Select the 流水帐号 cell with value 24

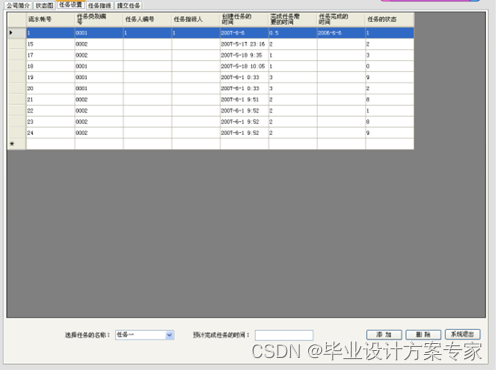[x=50, y=133]
